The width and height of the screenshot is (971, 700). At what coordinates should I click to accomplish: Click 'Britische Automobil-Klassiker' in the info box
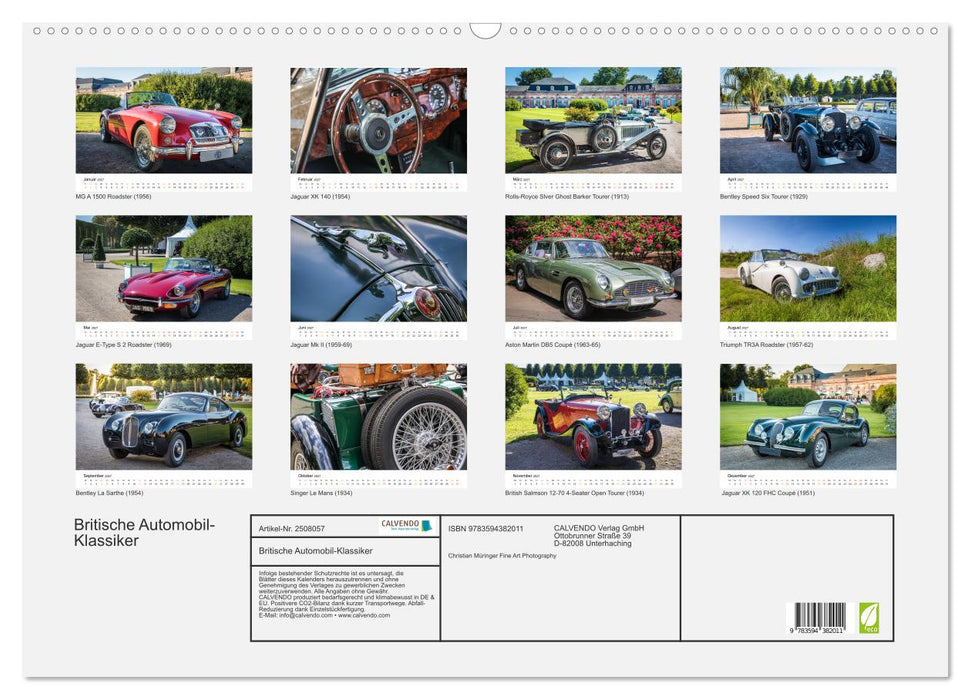(316, 551)
